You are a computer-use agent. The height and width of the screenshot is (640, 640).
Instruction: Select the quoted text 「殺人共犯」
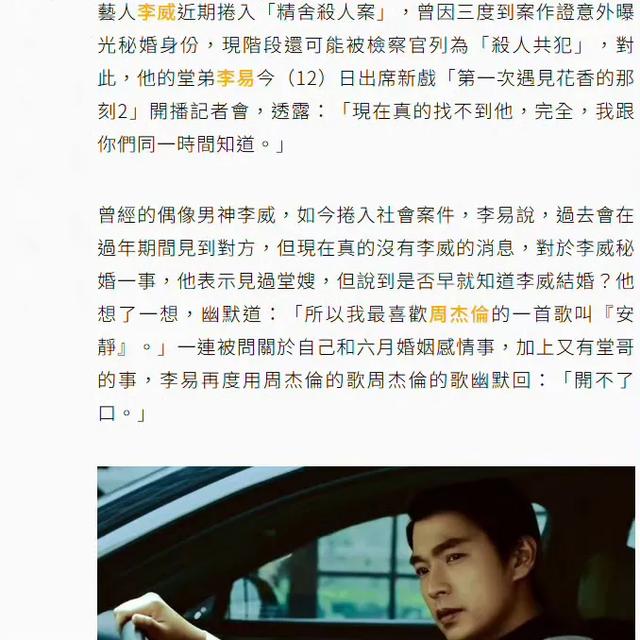pyautogui.click(x=532, y=45)
